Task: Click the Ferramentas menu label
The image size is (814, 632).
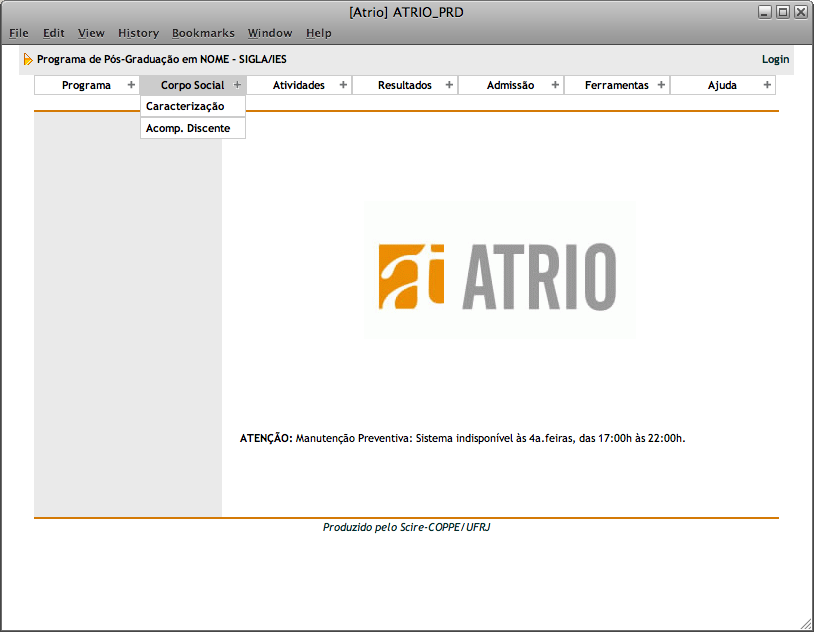Action: 616,85
